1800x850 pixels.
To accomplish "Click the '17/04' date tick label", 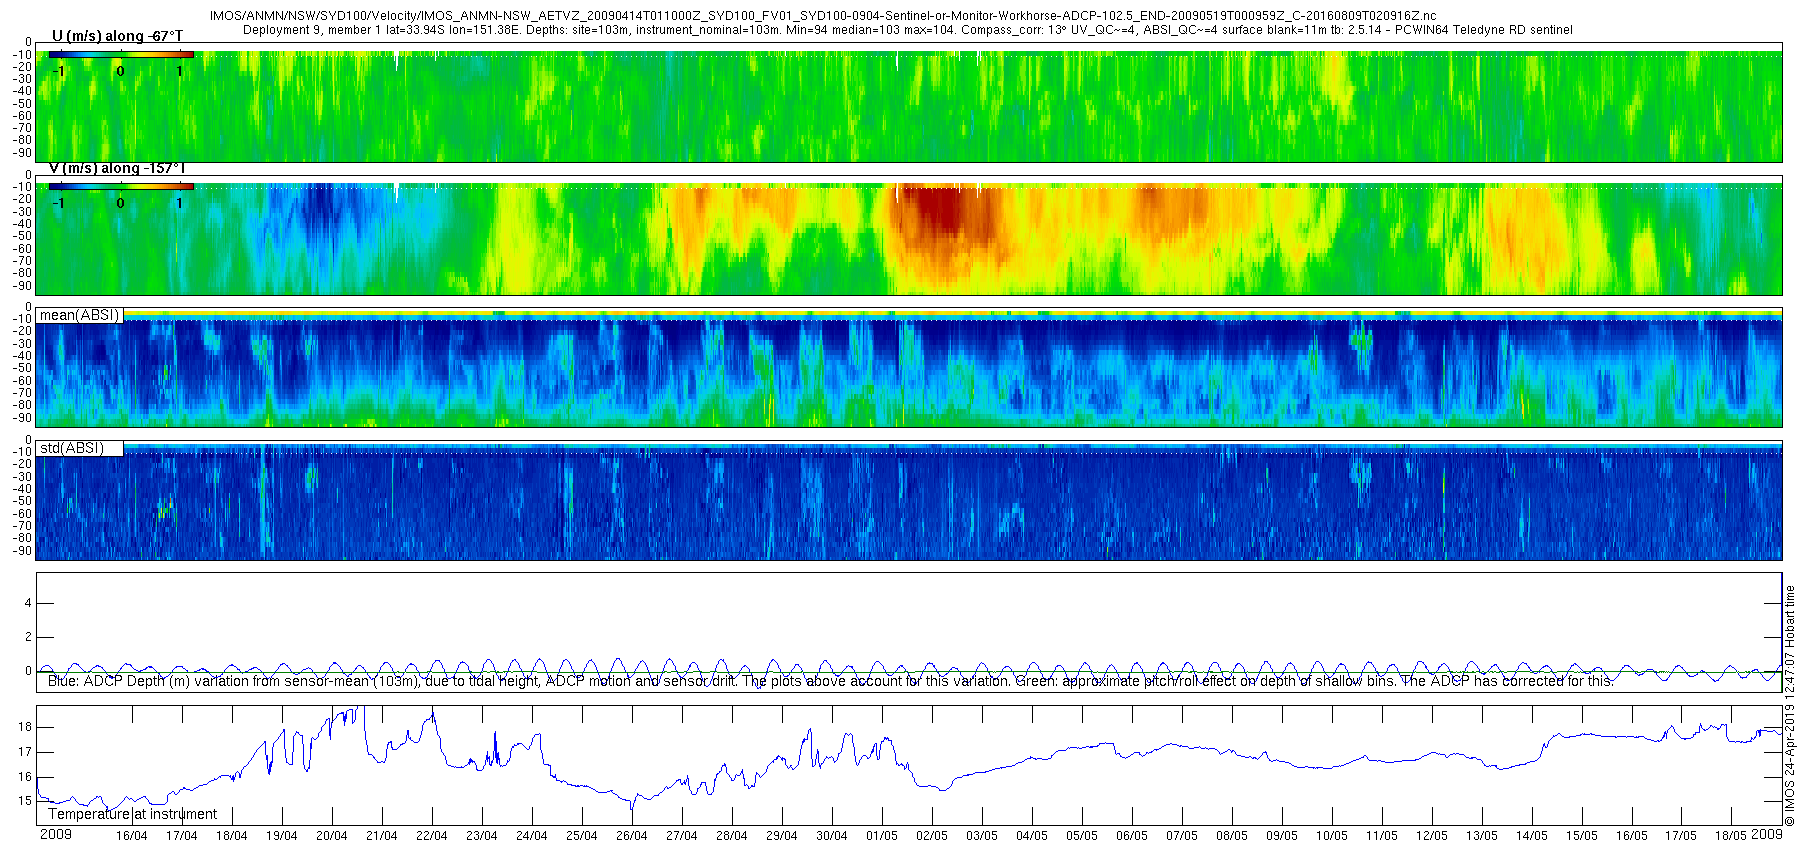I will 182,836.
